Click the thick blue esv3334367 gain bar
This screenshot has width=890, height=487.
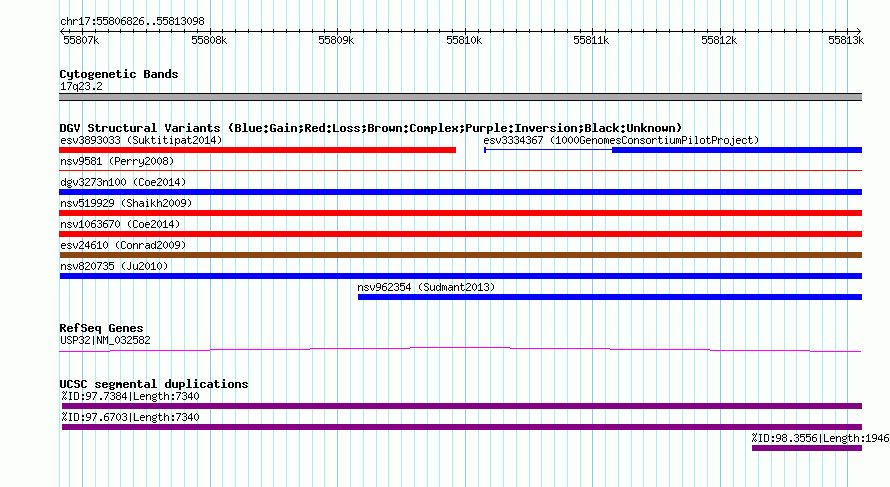coord(737,150)
